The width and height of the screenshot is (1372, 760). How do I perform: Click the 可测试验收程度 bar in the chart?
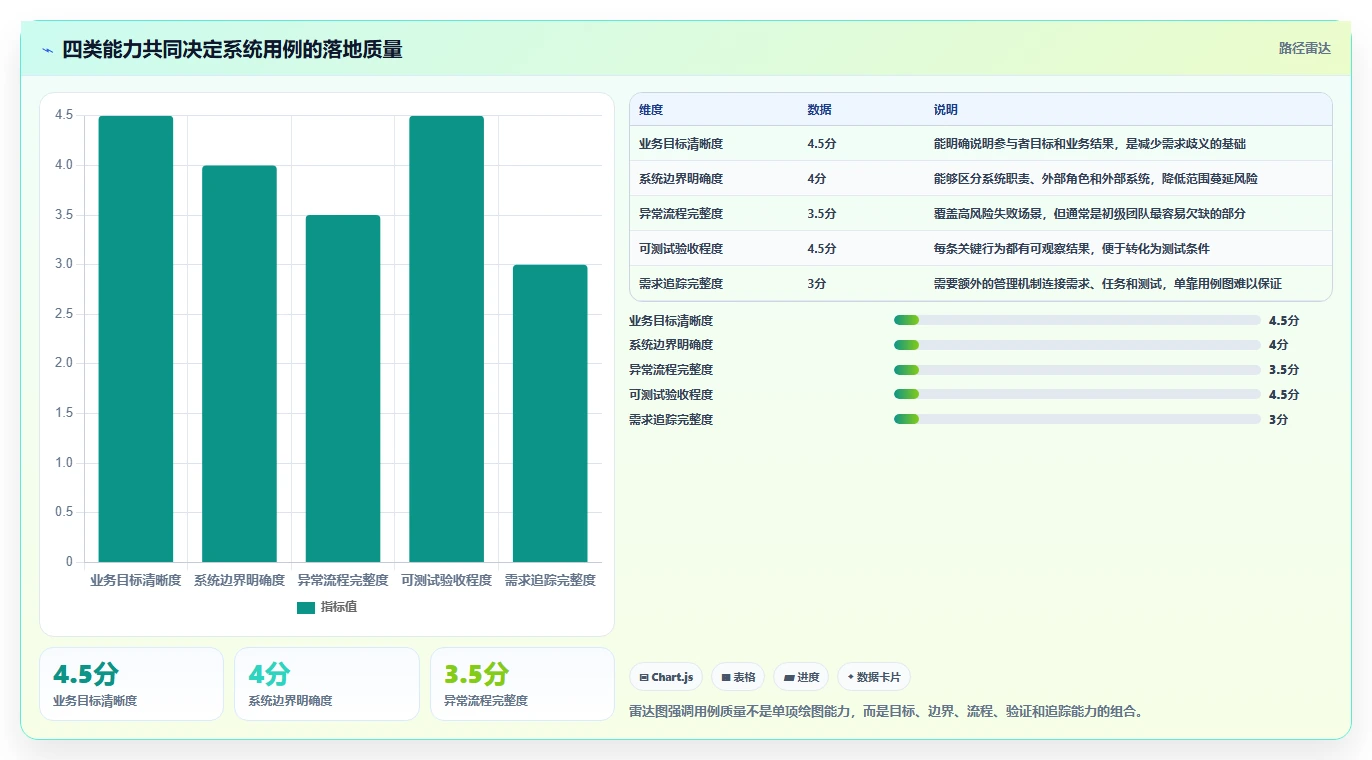[446, 339]
